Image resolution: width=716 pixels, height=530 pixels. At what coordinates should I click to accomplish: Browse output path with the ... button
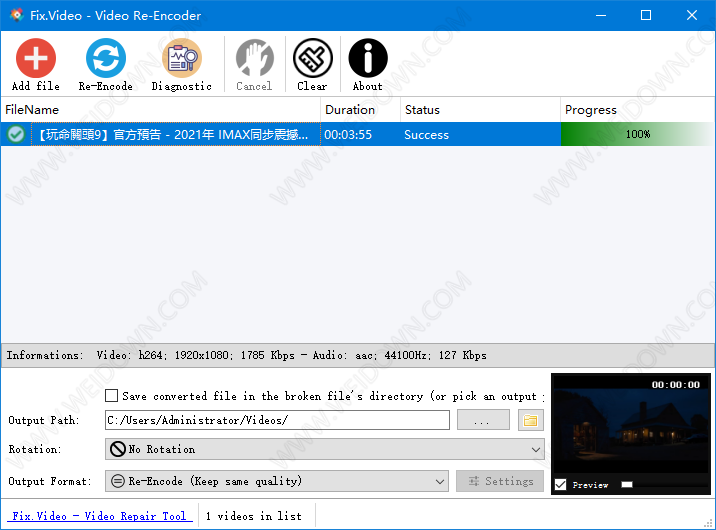point(483,420)
